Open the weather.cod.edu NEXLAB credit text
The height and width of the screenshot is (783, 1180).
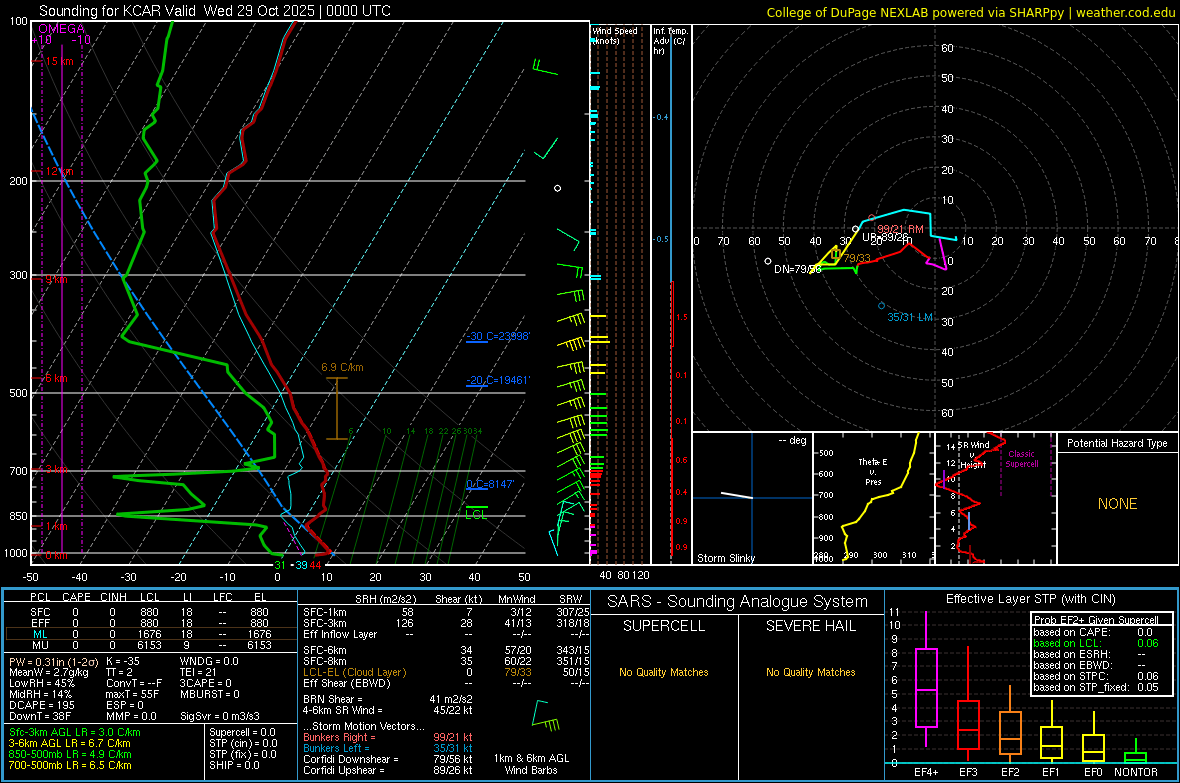(970, 12)
